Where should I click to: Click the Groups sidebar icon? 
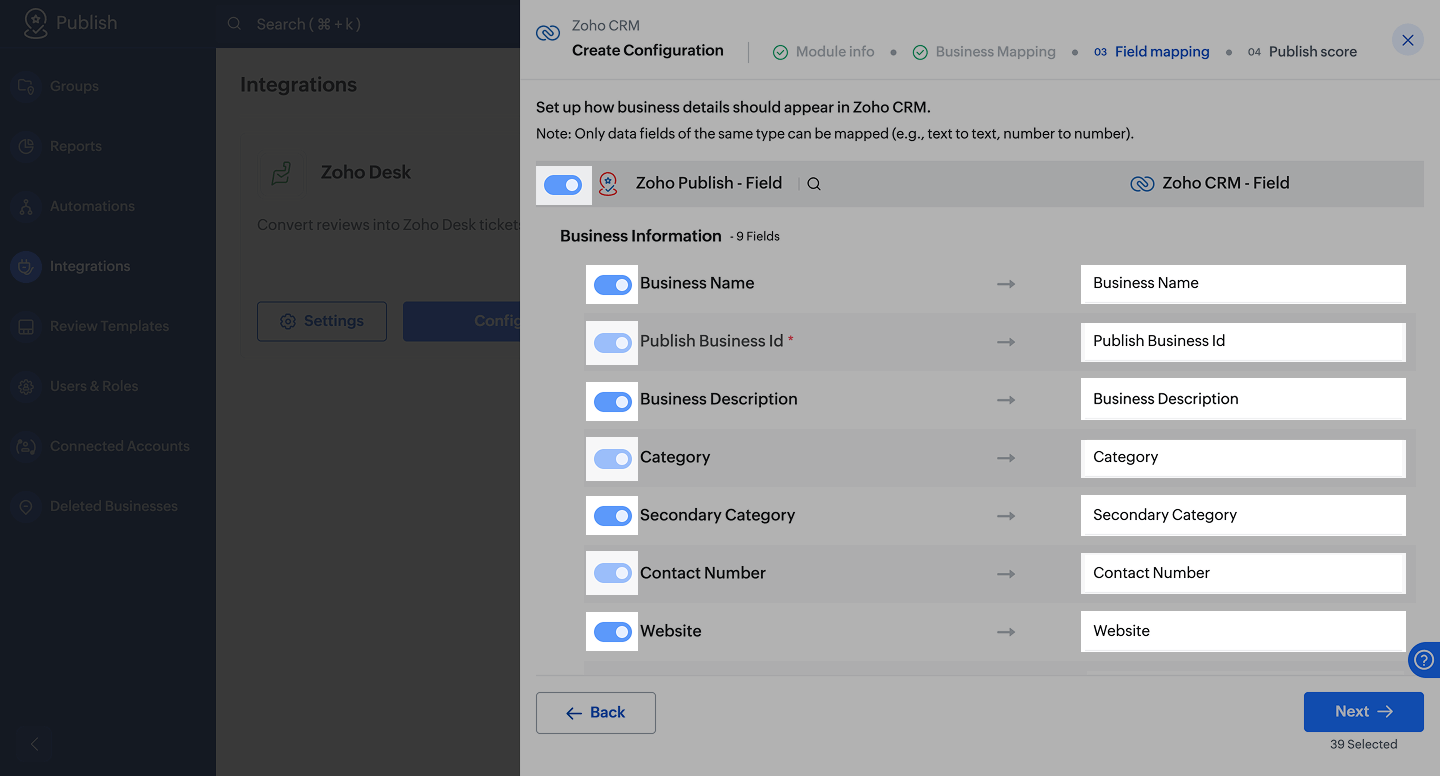pyautogui.click(x=27, y=86)
